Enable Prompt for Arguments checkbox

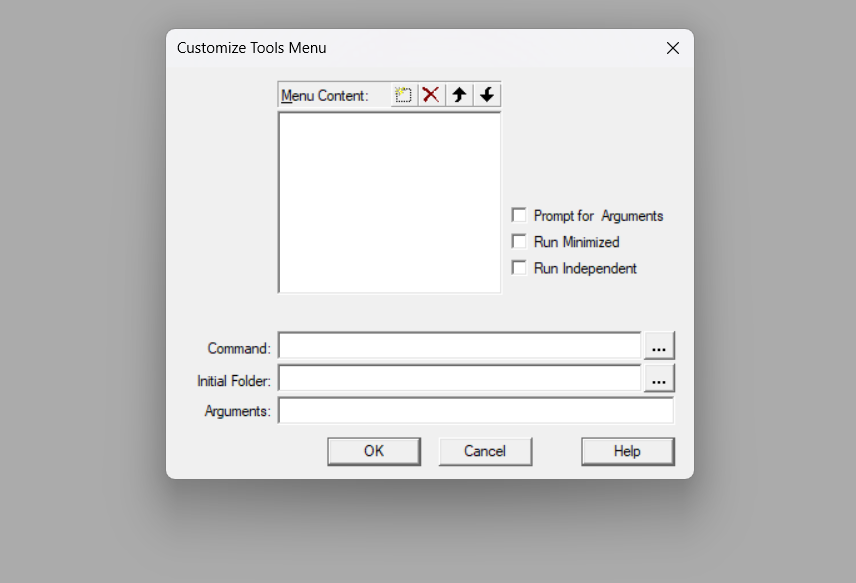(x=519, y=215)
